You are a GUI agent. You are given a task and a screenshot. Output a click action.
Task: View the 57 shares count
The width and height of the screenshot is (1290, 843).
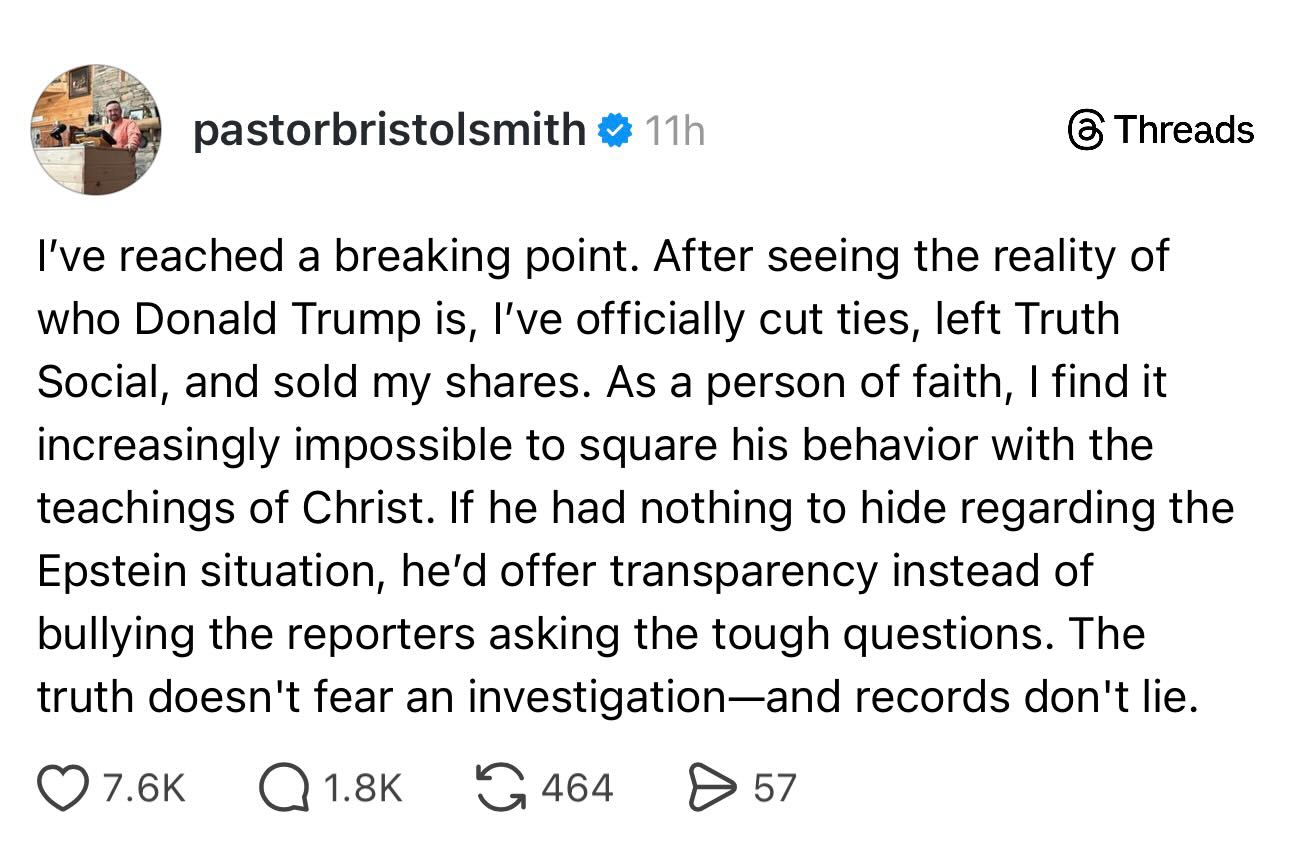775,788
